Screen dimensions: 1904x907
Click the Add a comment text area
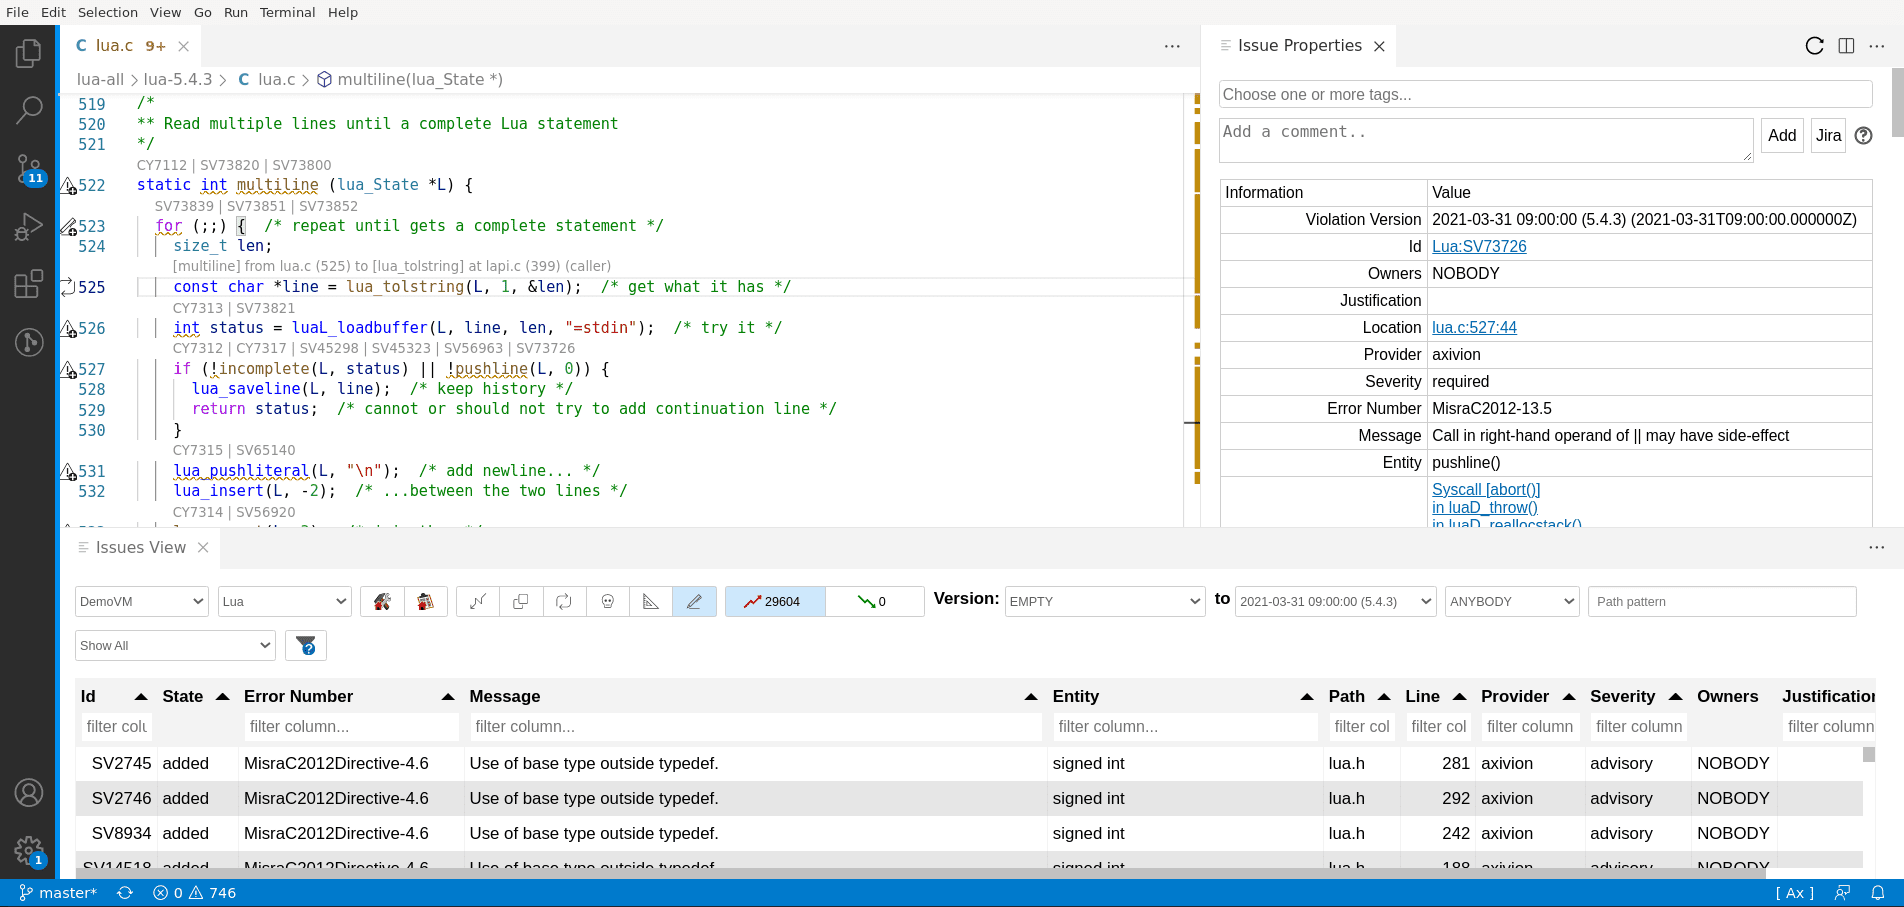pos(1486,140)
